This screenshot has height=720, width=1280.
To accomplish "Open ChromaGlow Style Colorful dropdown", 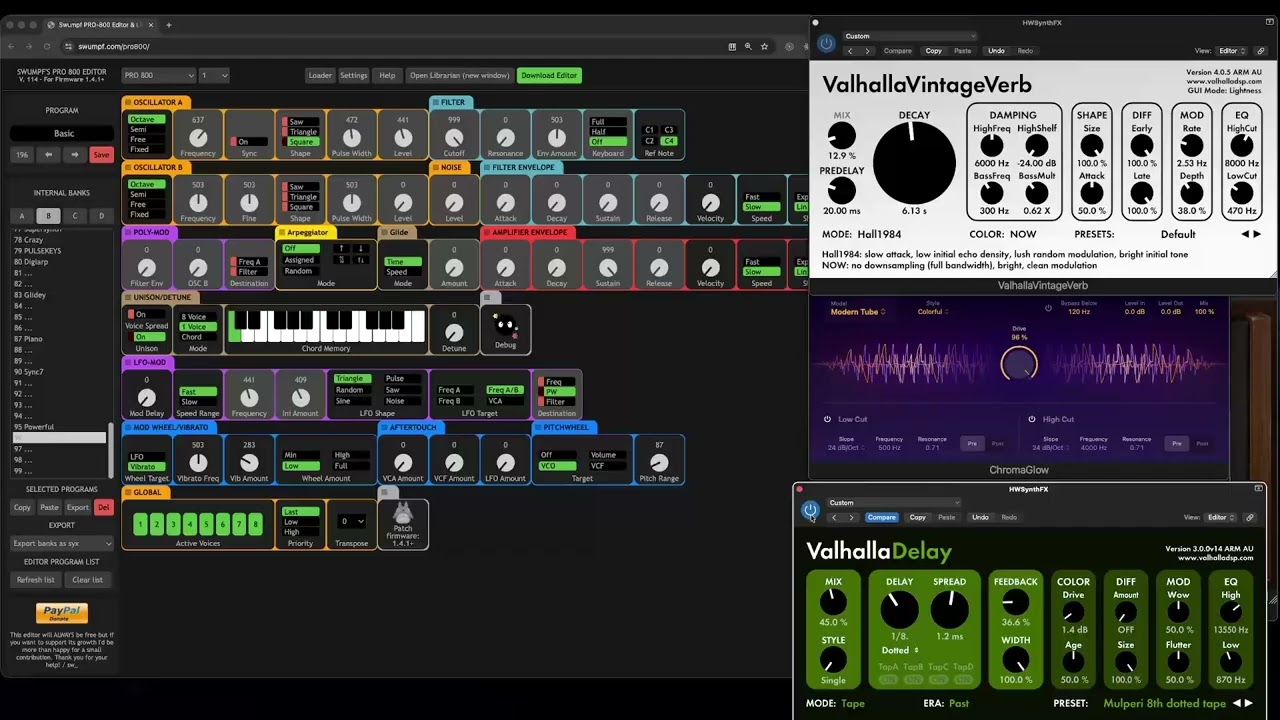I will point(934,312).
